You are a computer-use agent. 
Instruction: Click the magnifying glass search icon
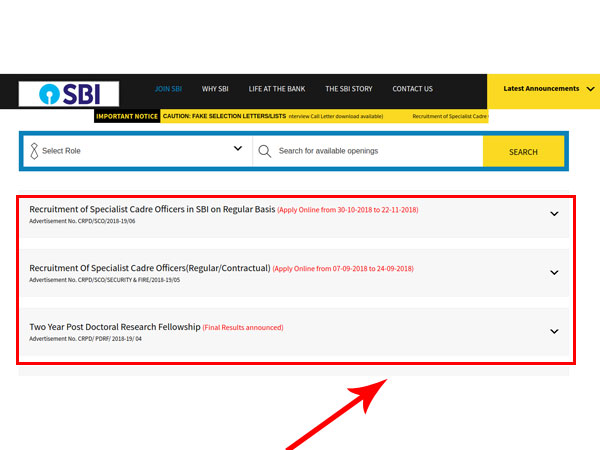pos(264,151)
